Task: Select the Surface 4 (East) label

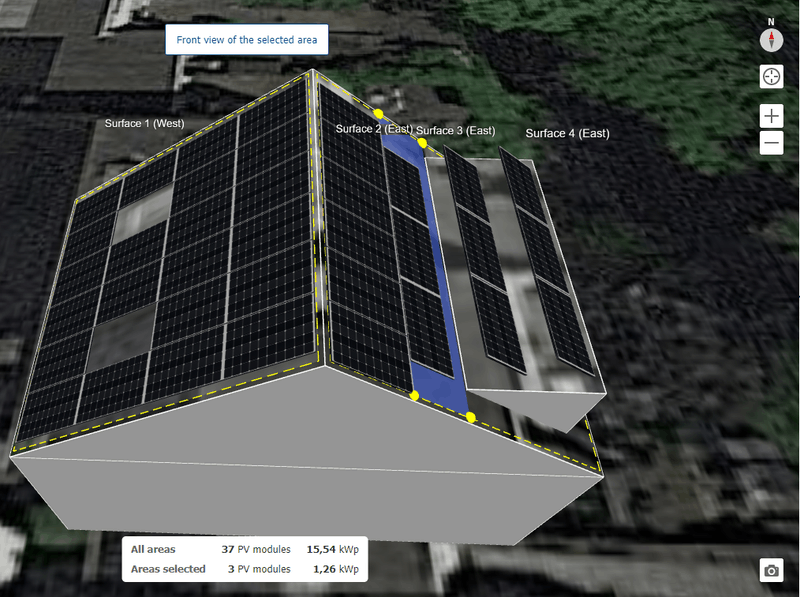Action: [x=567, y=134]
